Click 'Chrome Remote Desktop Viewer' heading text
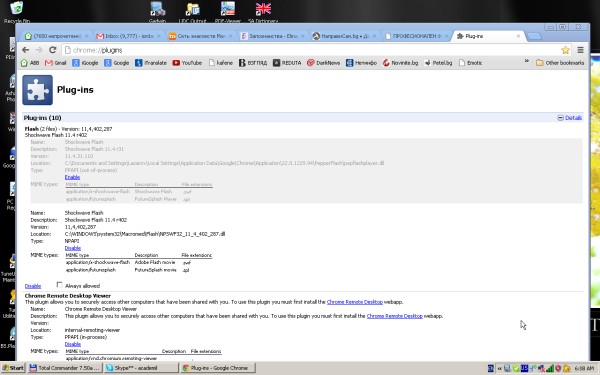Viewport: 600px width, 375px height. [x=68, y=296]
